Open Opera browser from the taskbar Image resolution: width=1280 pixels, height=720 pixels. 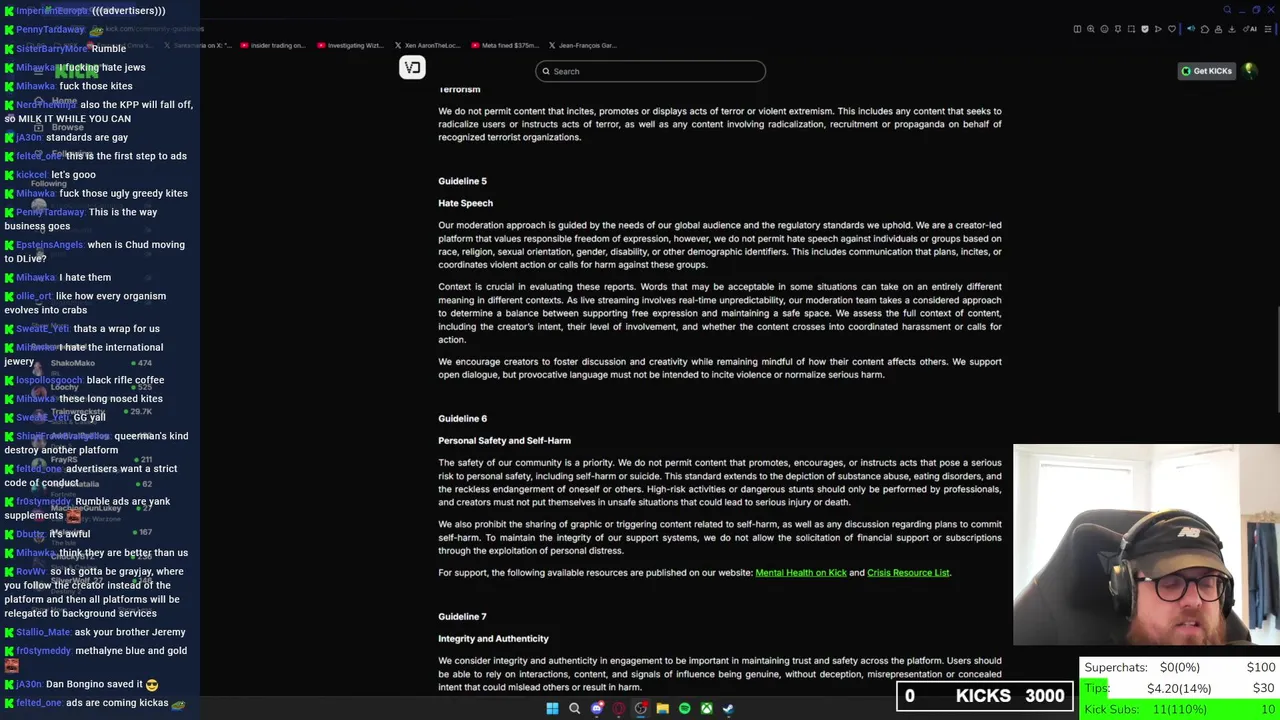click(619, 708)
